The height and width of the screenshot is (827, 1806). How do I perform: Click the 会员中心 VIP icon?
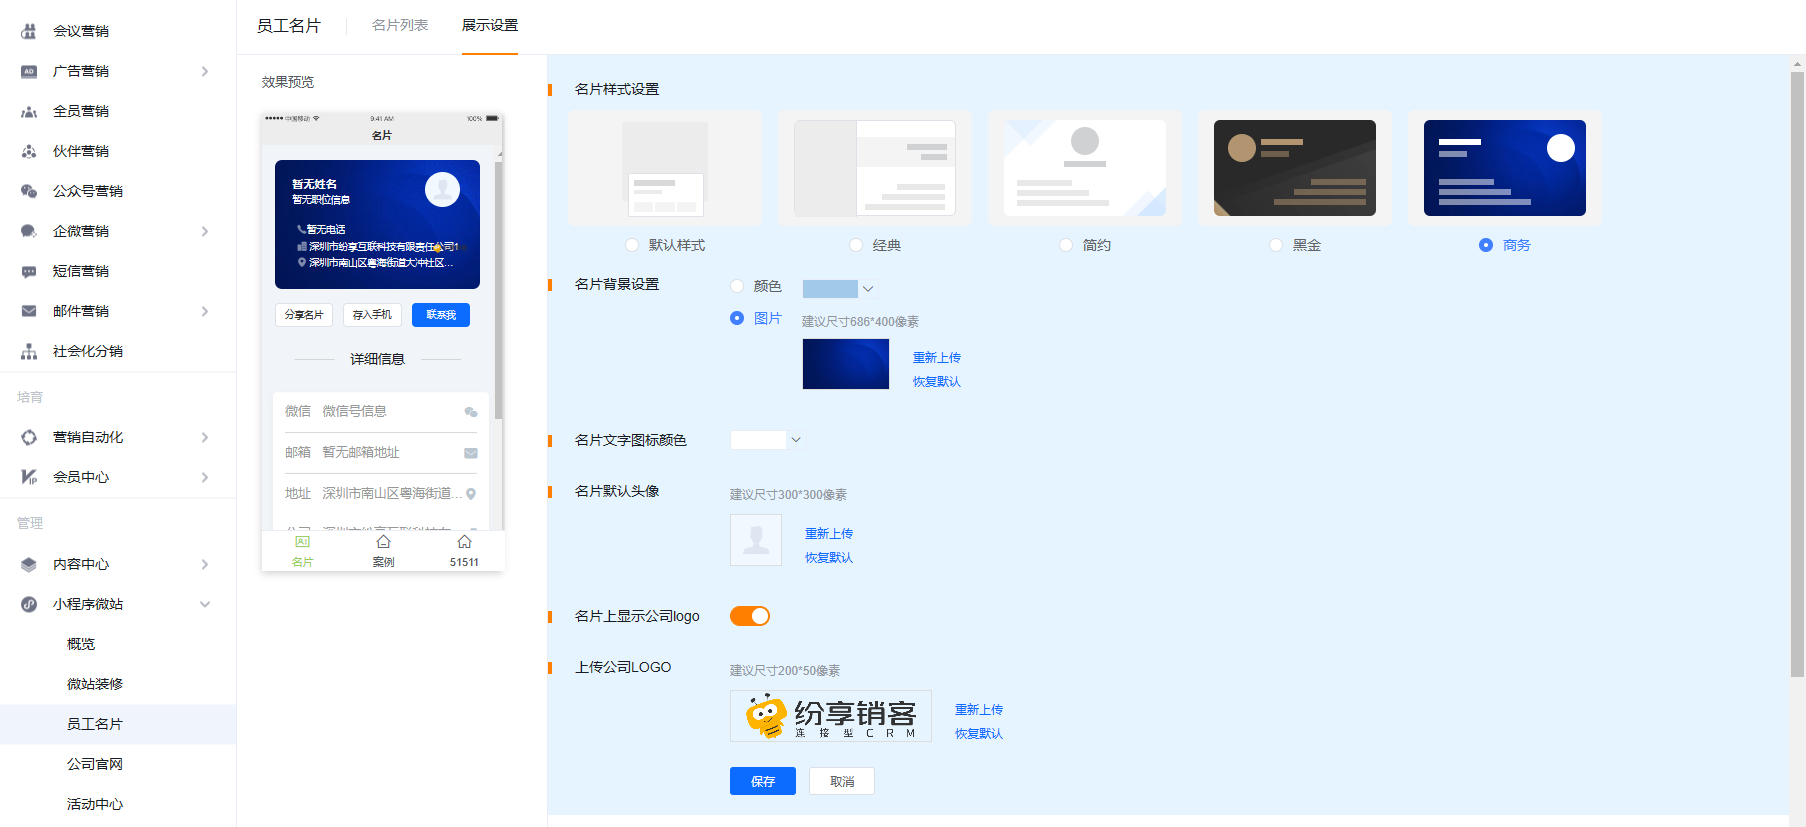pos(29,477)
